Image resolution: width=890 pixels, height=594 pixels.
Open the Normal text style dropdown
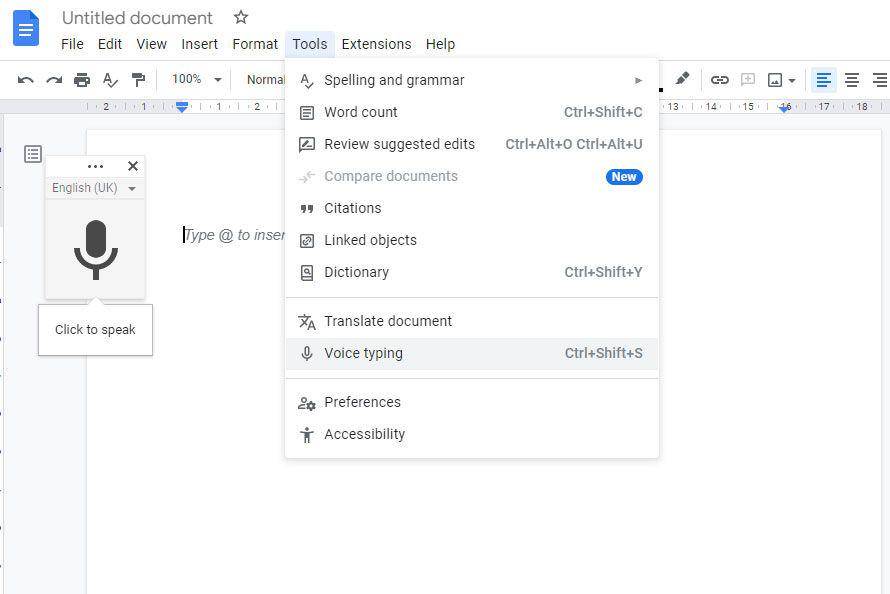tap(265, 79)
